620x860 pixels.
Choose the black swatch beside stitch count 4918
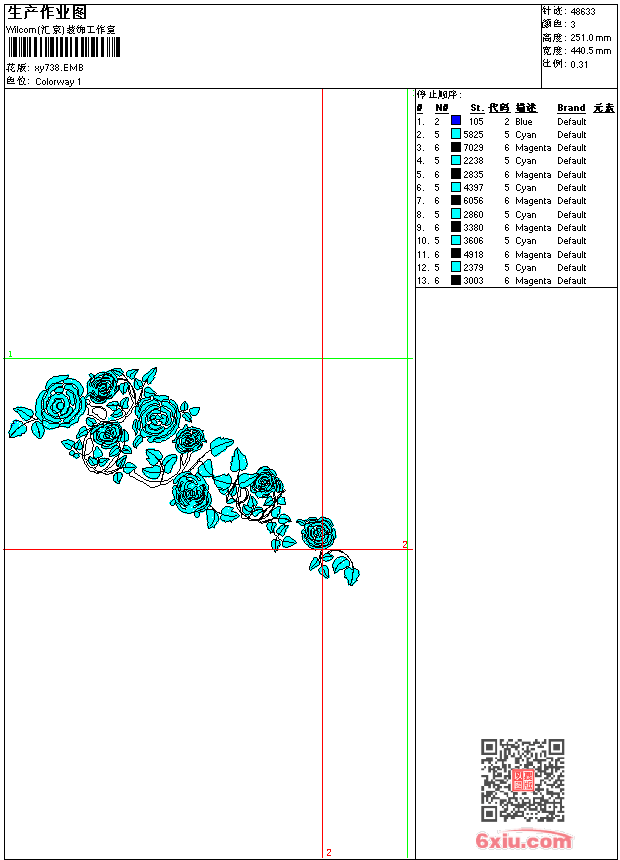pos(456,254)
